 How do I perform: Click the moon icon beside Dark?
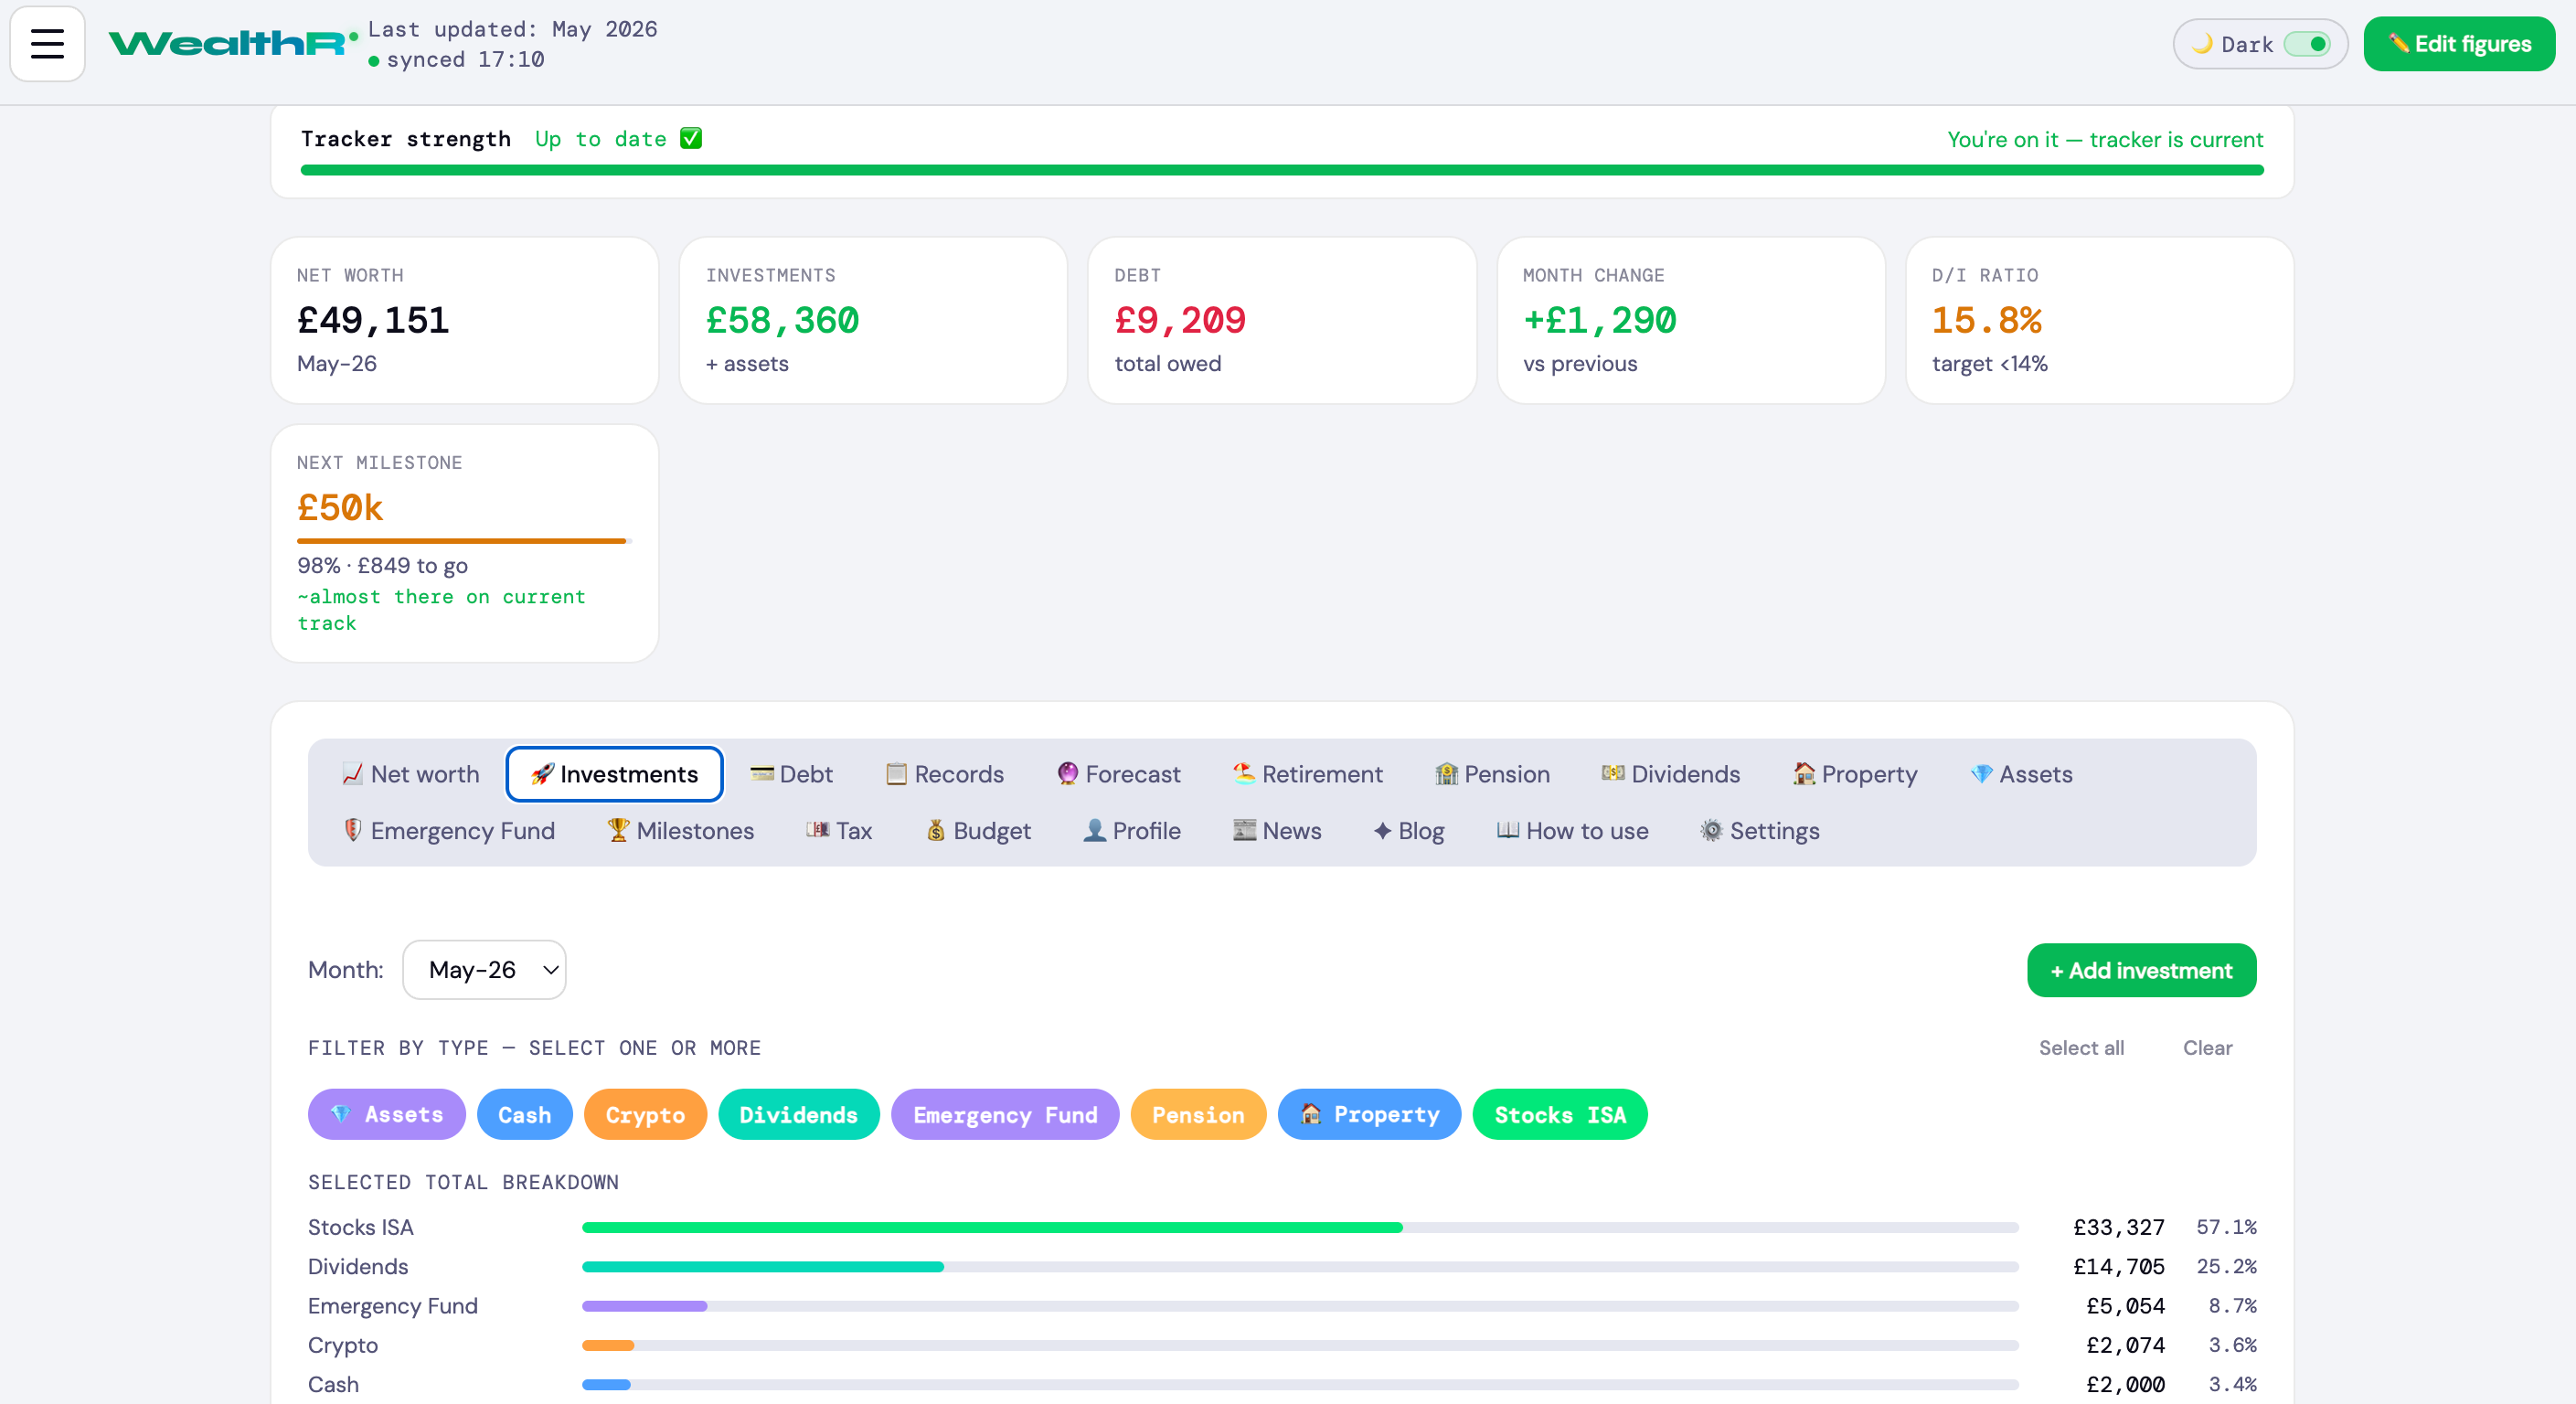pos(2202,44)
